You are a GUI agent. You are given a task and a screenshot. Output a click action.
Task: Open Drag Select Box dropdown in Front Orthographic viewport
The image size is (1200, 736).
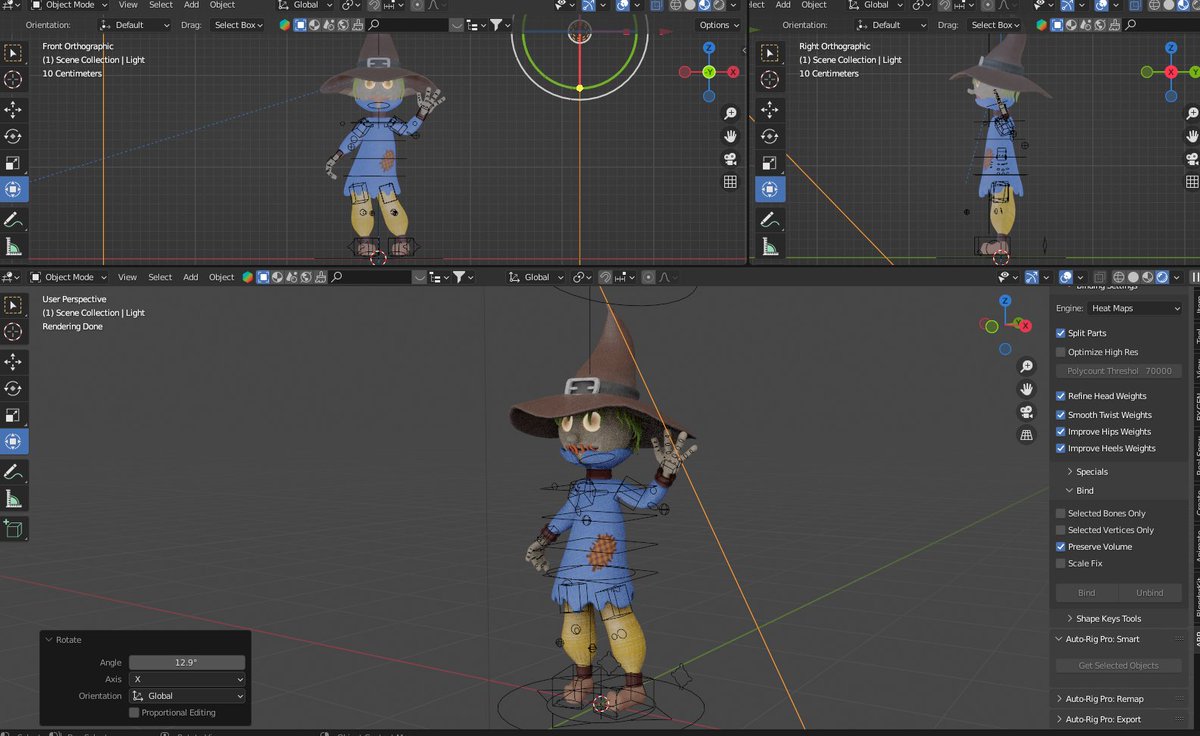pyautogui.click(x=239, y=25)
